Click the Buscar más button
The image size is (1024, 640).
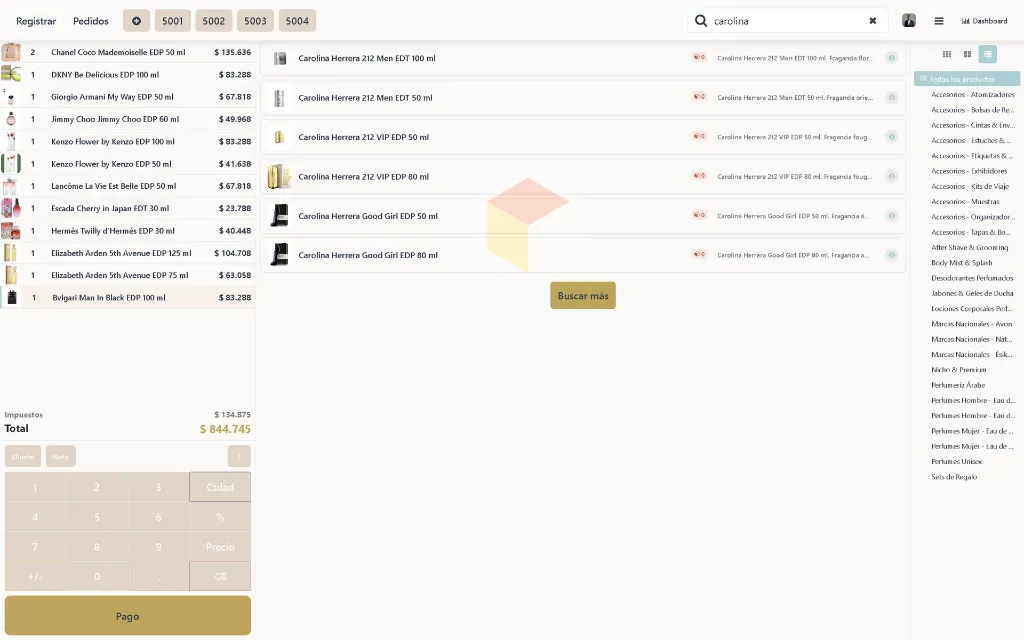(x=583, y=296)
